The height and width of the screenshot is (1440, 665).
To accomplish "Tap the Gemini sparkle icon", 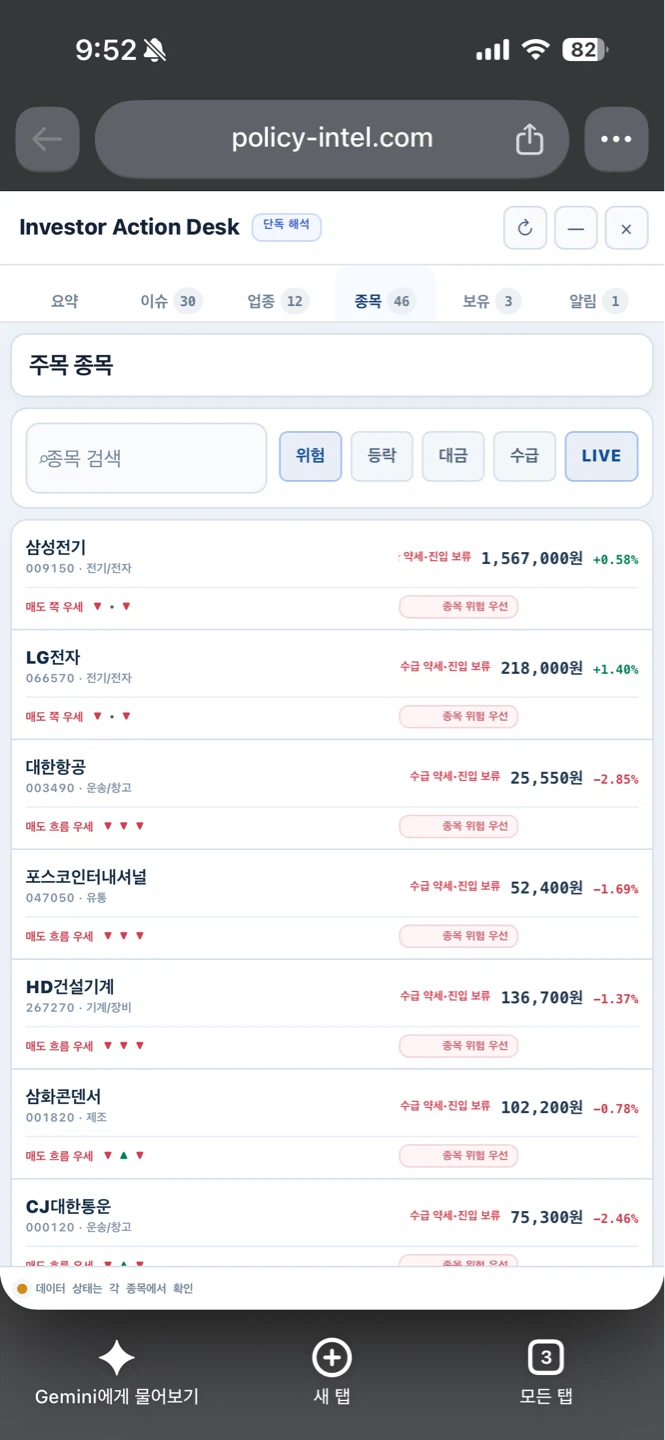I will (117, 1357).
